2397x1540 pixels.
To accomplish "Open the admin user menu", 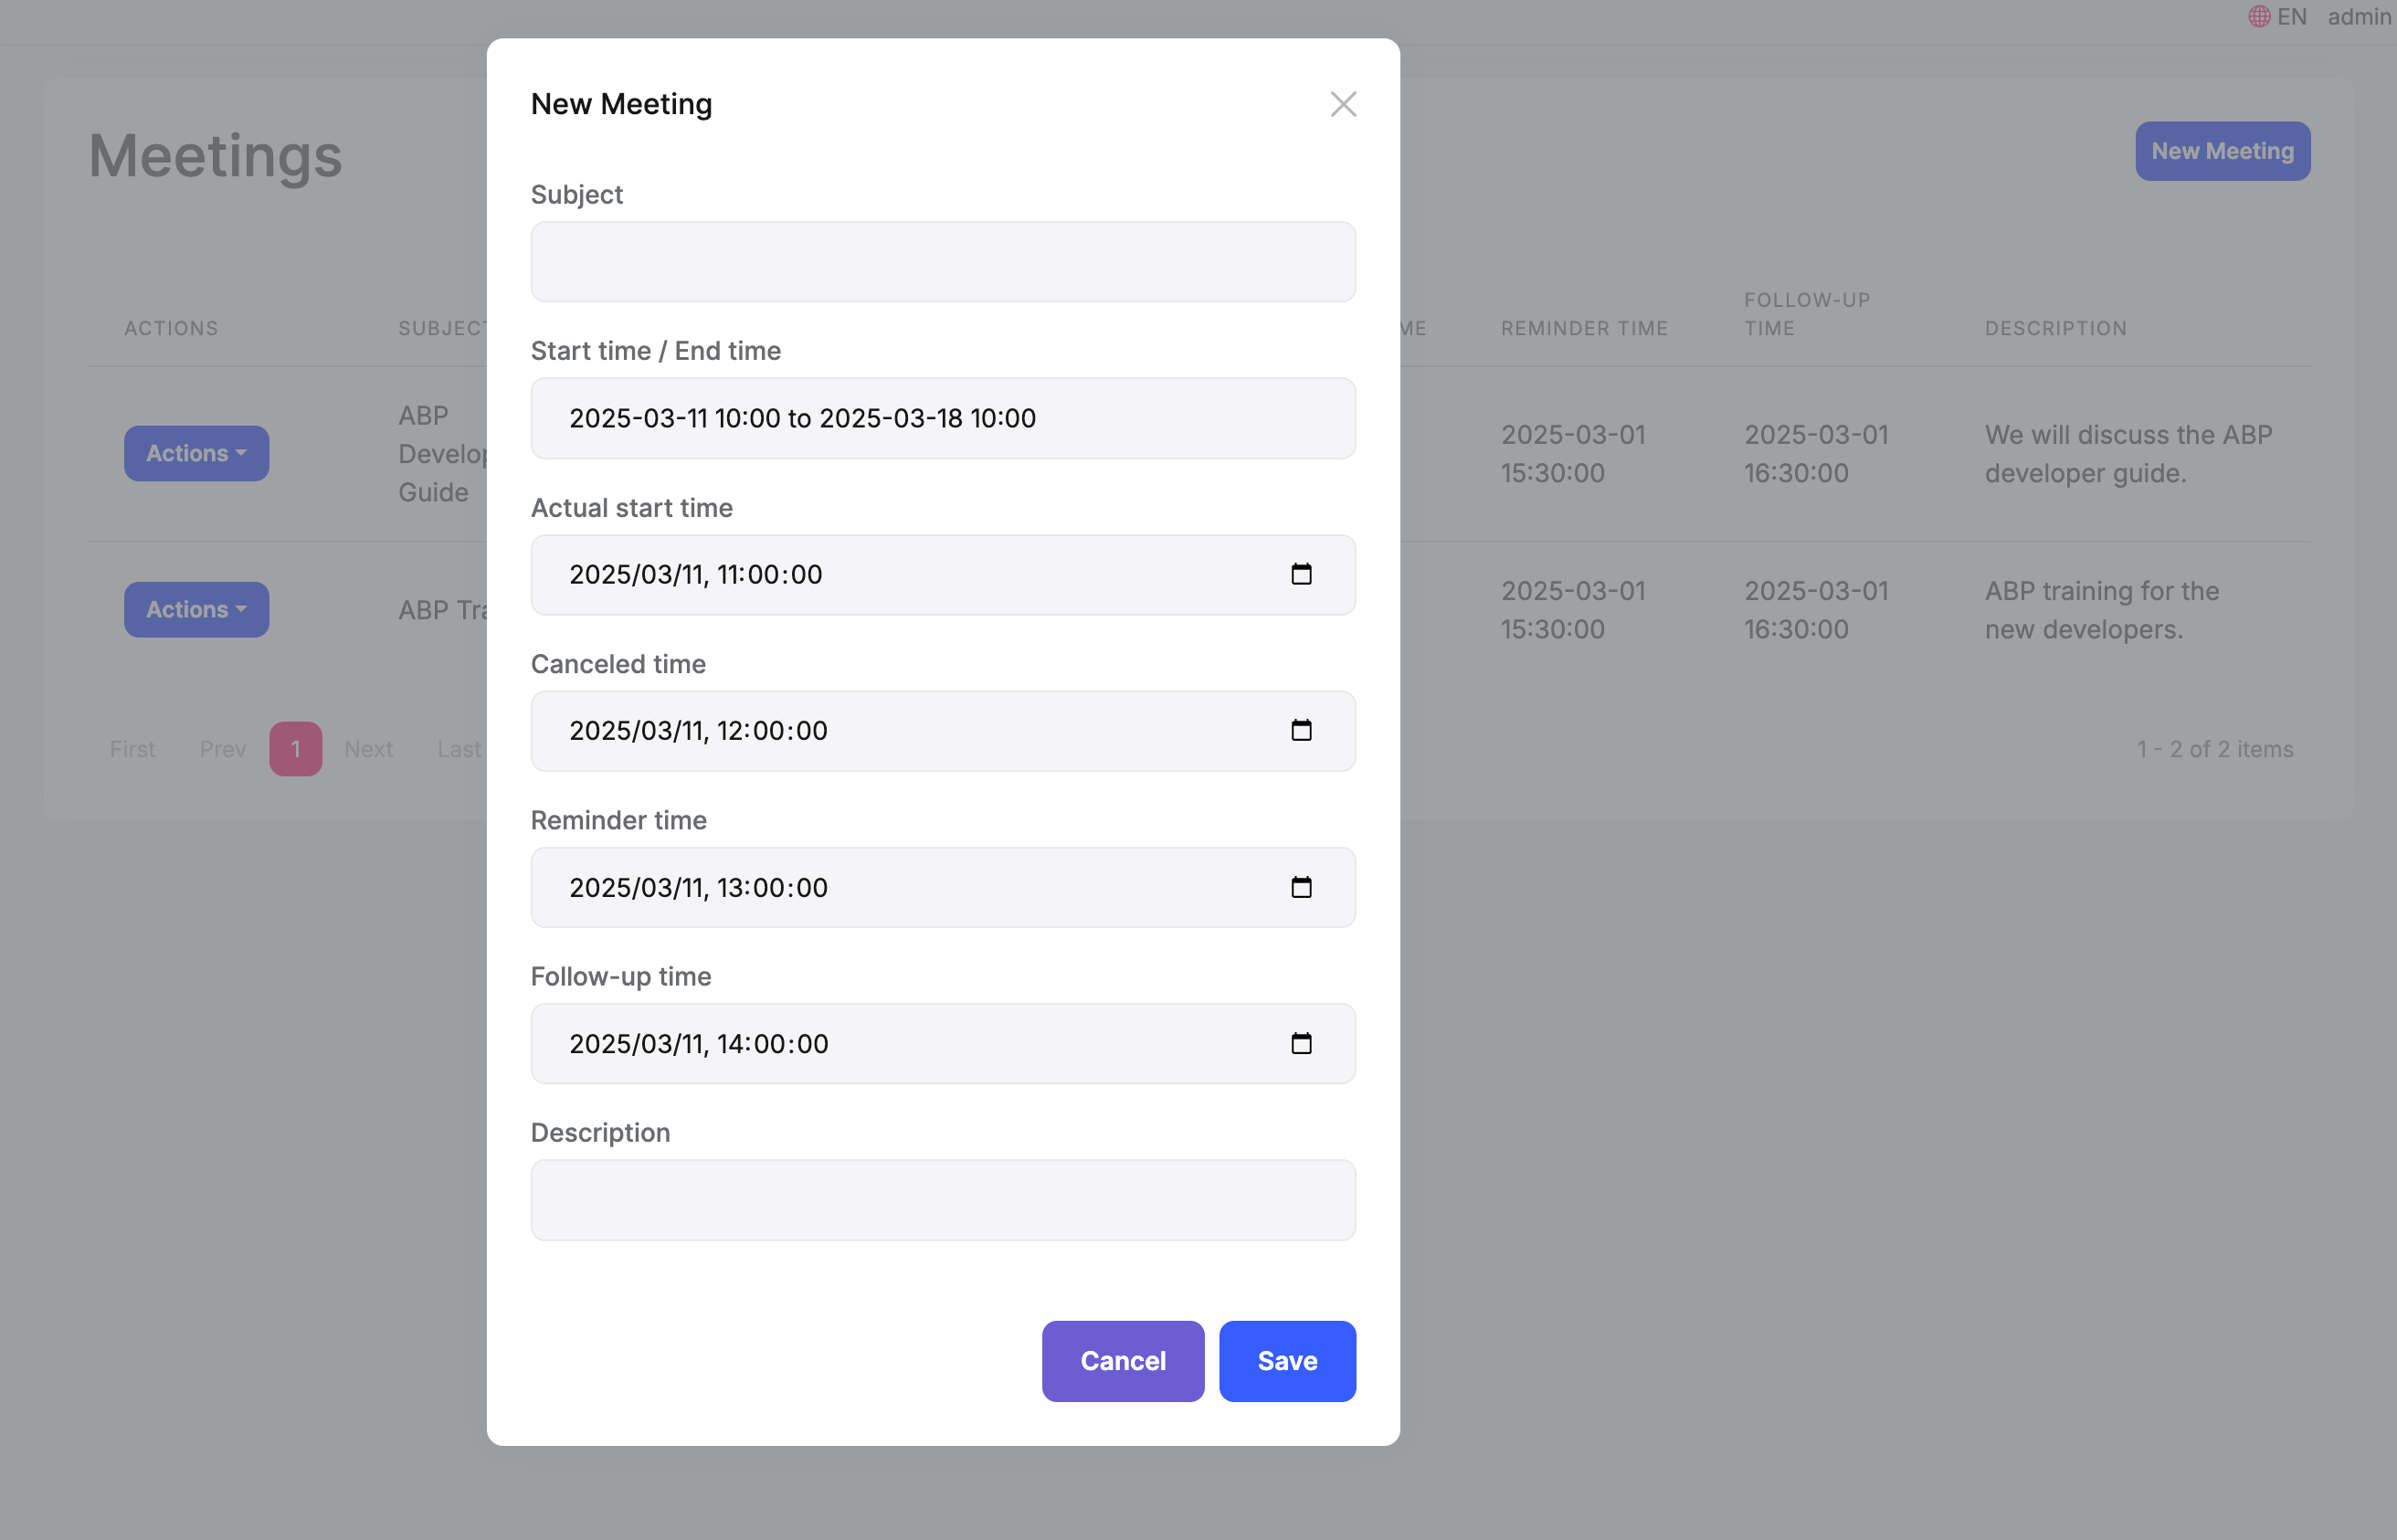I will coord(2358,17).
